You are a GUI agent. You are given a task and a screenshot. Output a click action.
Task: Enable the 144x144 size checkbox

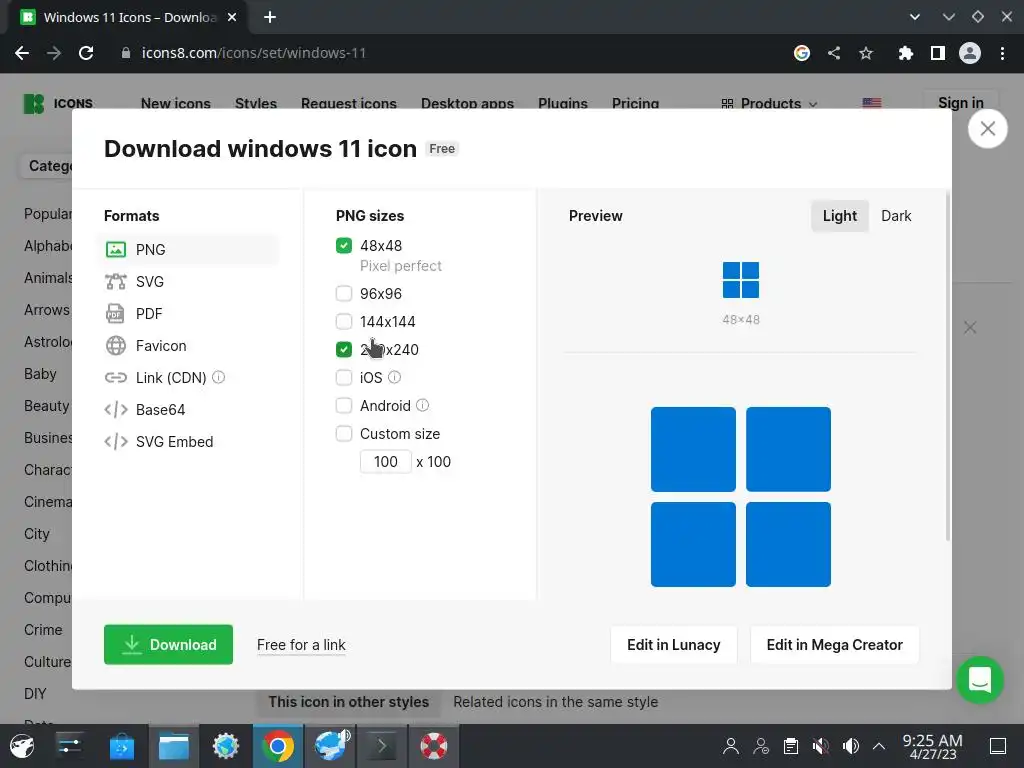coord(344,321)
